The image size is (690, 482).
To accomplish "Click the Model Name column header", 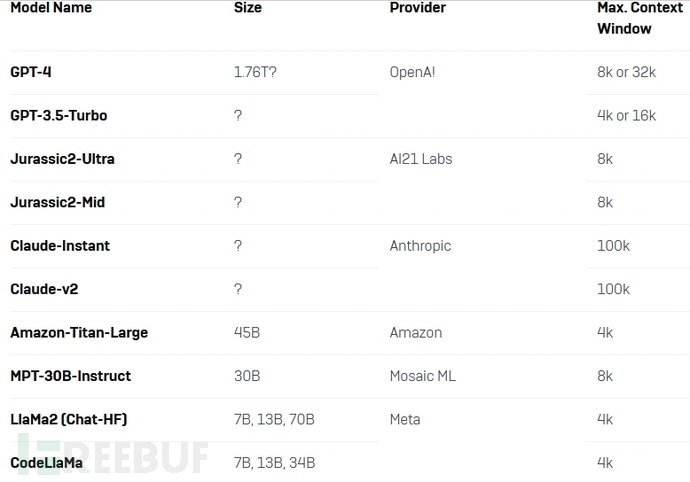I will coord(51,8).
